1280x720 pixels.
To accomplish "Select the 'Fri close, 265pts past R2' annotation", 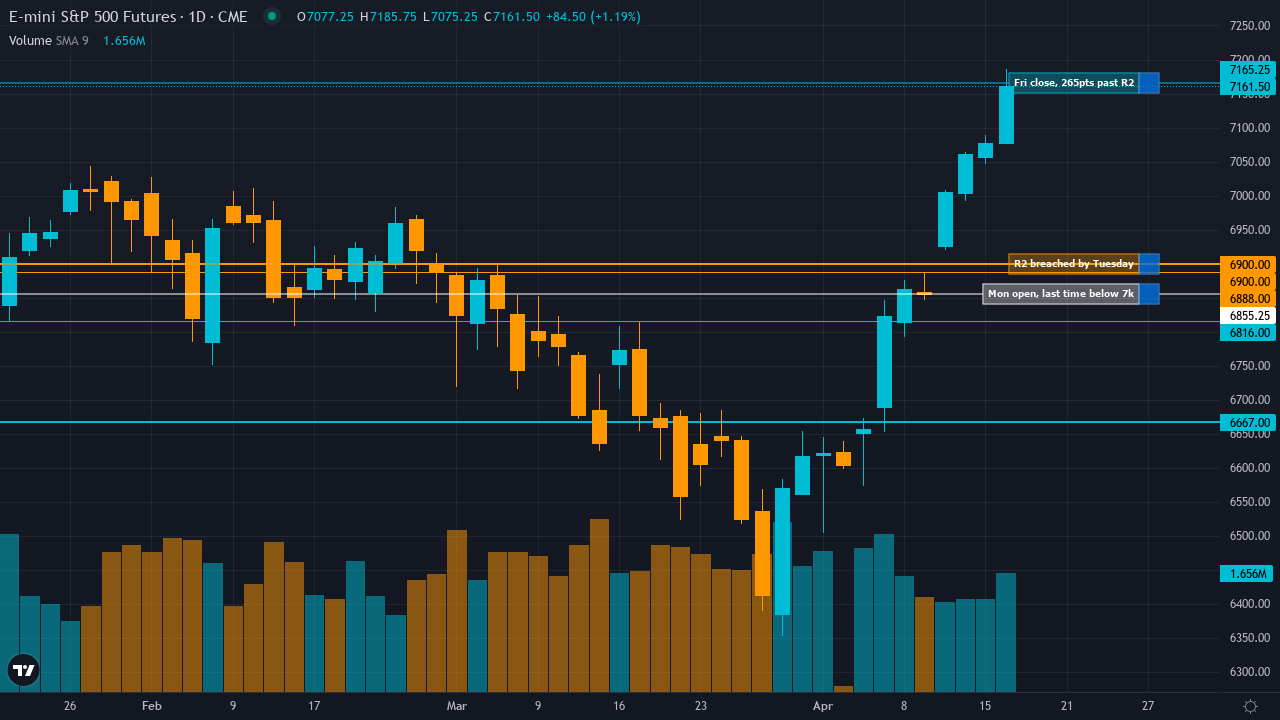I will click(x=1074, y=83).
